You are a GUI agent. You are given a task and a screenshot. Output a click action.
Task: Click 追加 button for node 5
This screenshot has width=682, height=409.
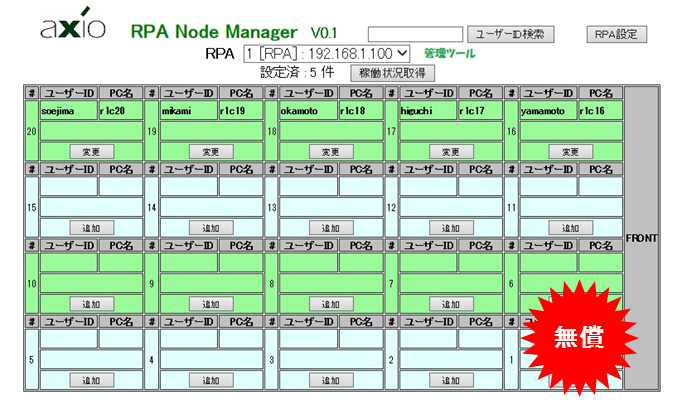(92, 380)
